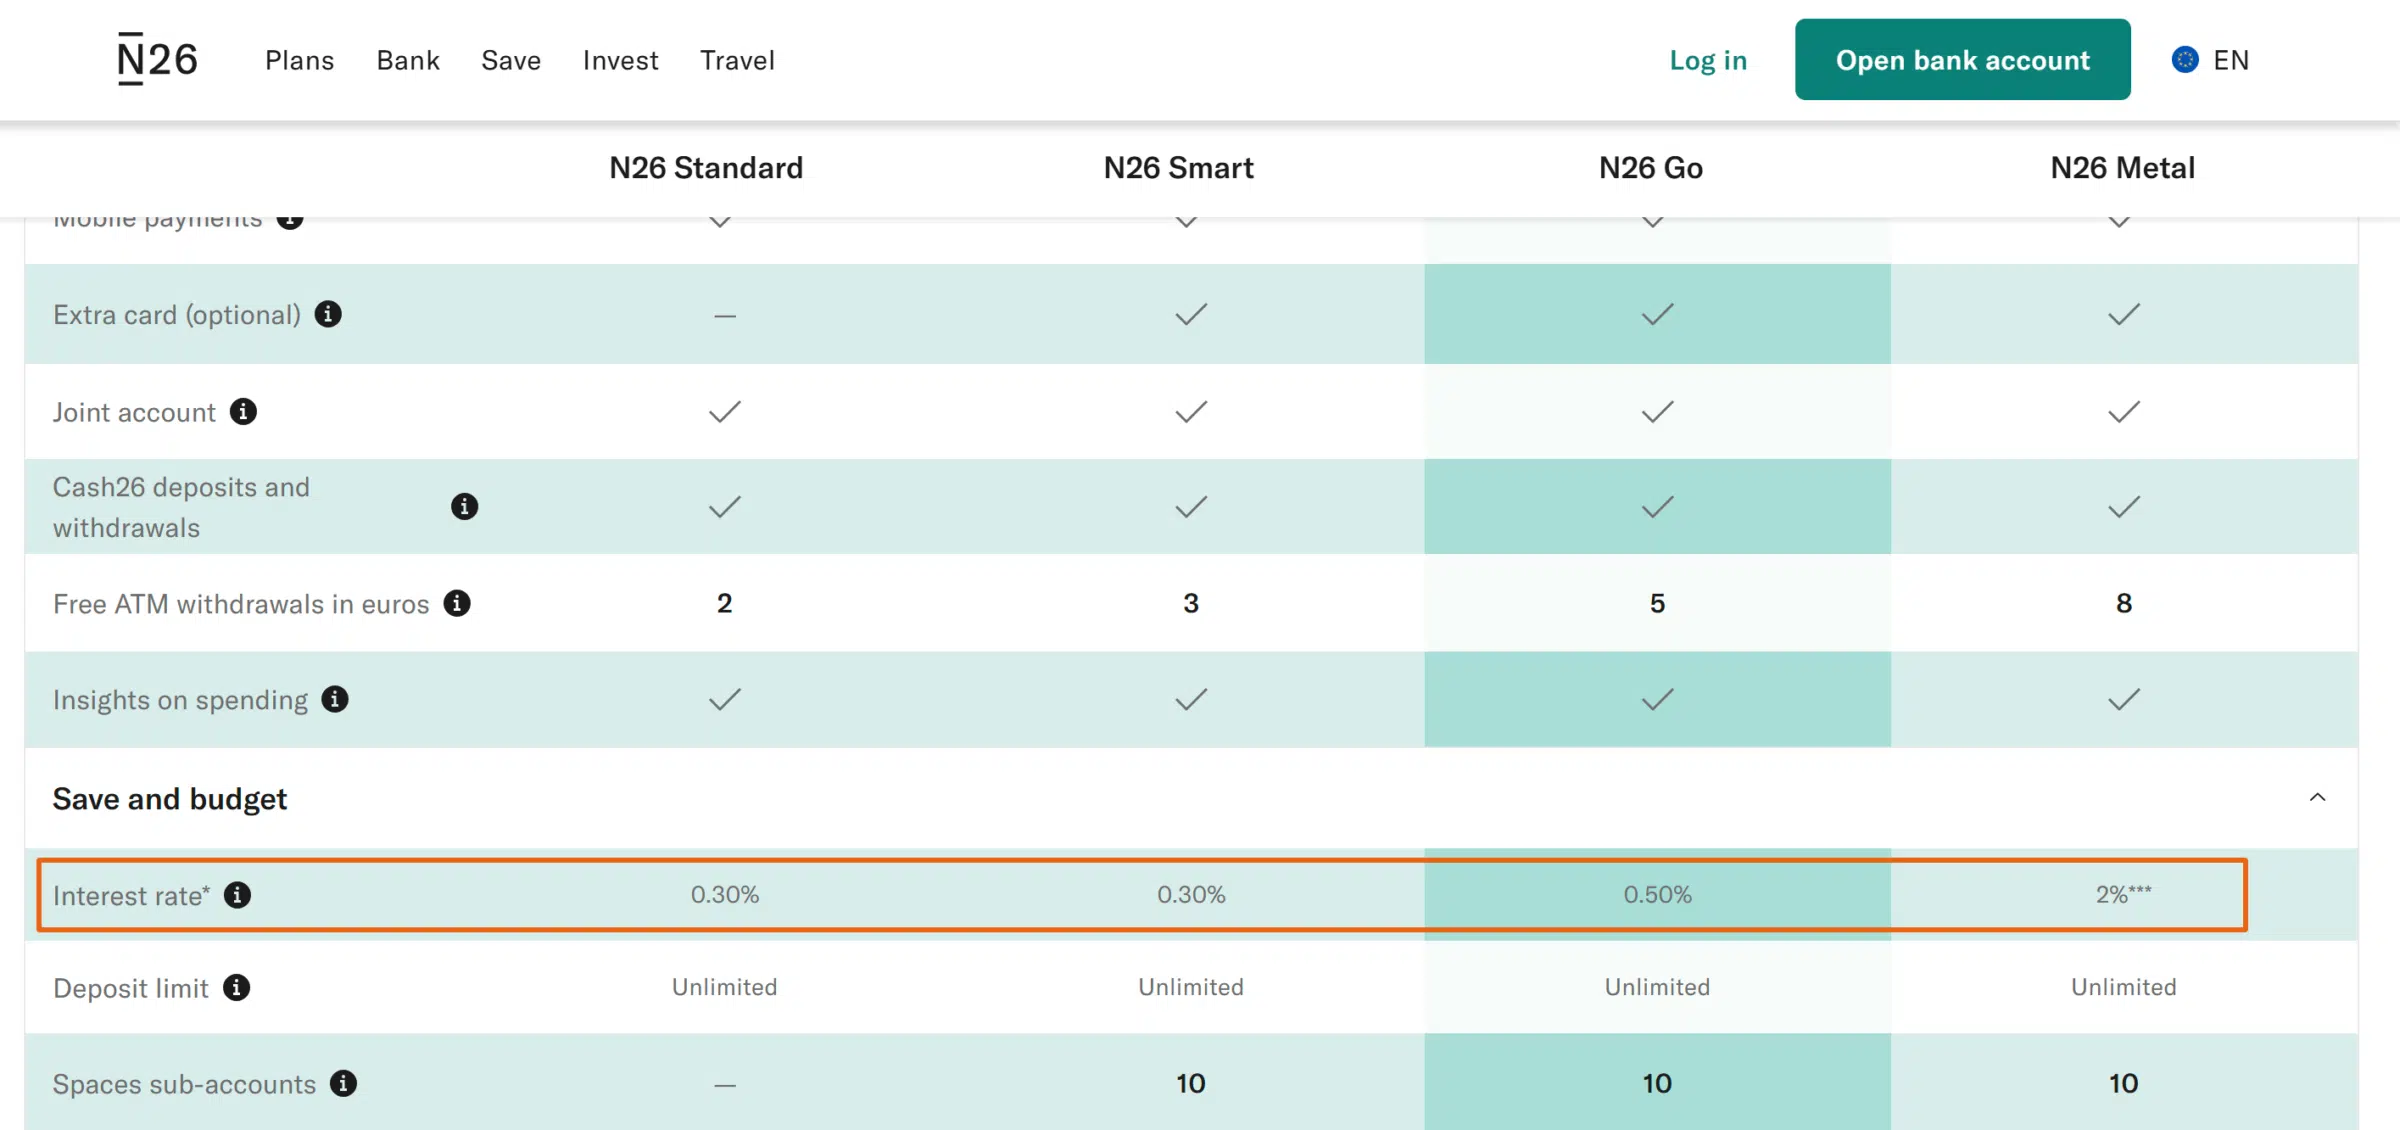Show Spaces sub-accounts info tooltip

pyautogui.click(x=343, y=1083)
